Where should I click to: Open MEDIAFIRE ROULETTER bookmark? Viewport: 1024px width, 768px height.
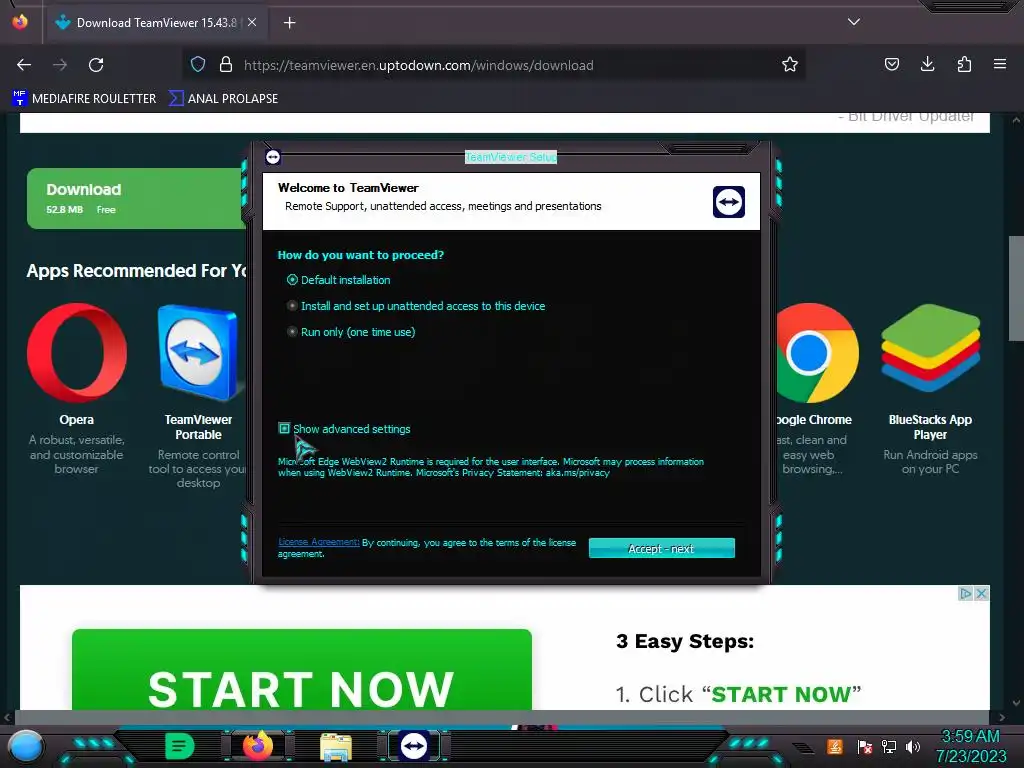point(84,99)
